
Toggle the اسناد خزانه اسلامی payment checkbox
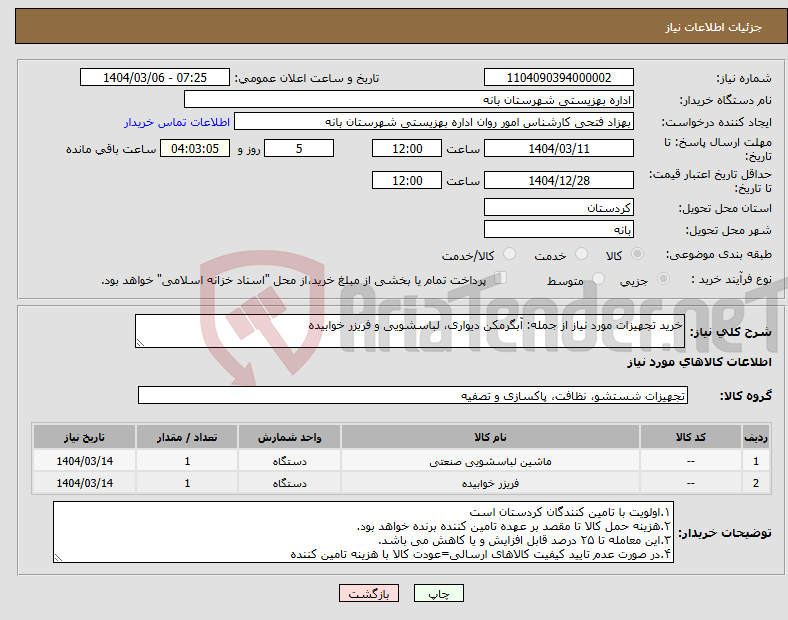pyautogui.click(x=501, y=278)
